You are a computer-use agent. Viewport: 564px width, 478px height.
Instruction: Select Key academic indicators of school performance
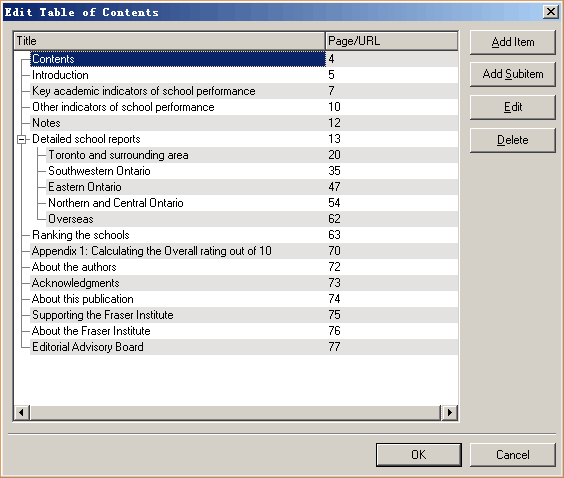(144, 91)
